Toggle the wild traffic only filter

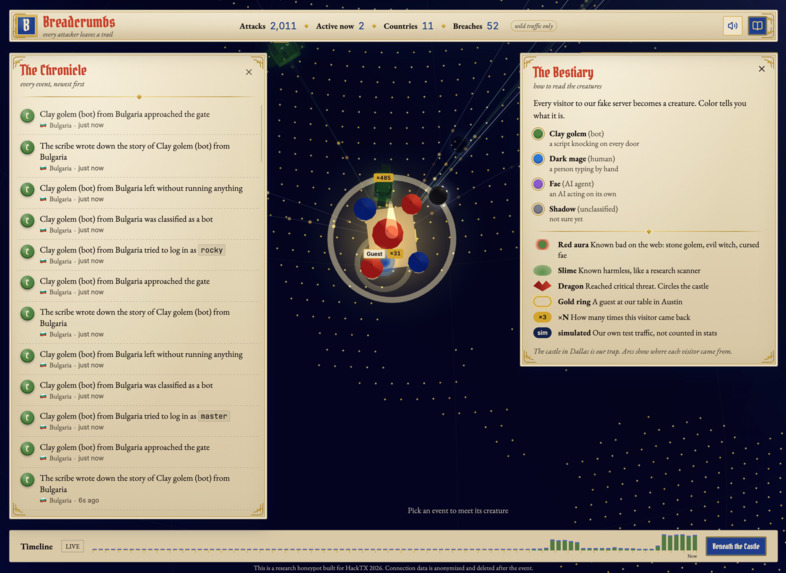pos(533,26)
